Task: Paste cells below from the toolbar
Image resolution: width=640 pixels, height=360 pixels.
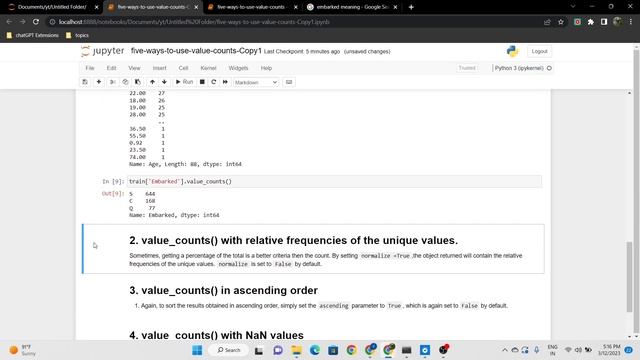Action: [138, 82]
